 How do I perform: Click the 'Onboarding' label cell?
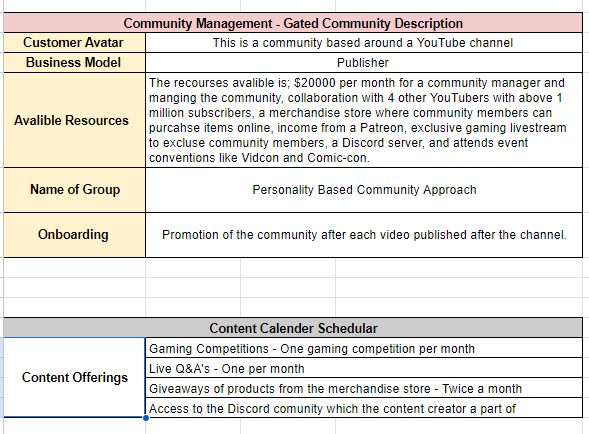tap(74, 235)
